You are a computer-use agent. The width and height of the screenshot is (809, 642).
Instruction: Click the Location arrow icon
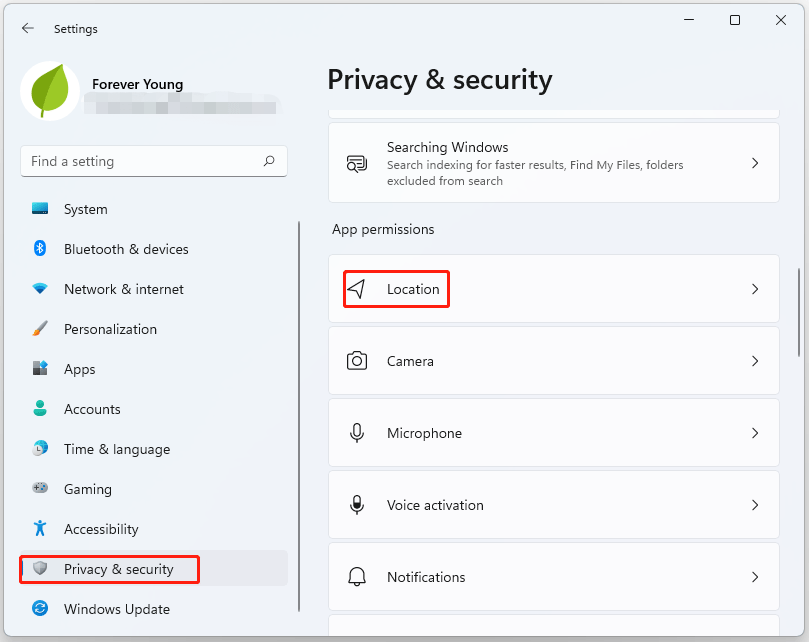pyautogui.click(x=357, y=288)
